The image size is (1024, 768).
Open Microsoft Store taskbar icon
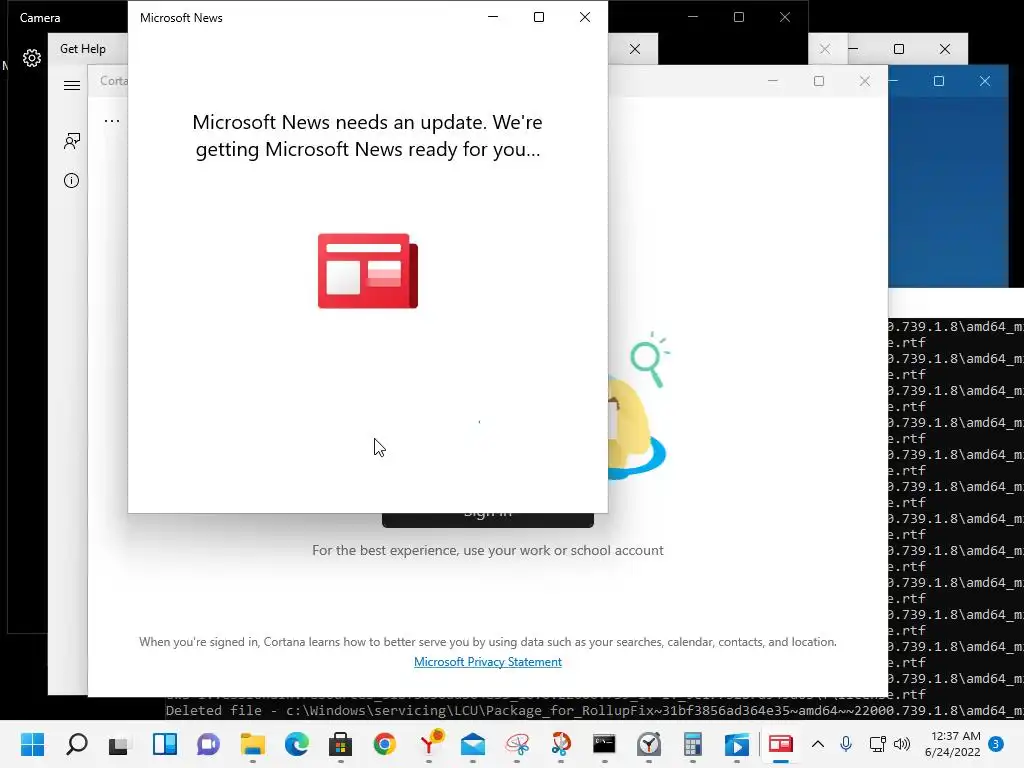pos(340,744)
